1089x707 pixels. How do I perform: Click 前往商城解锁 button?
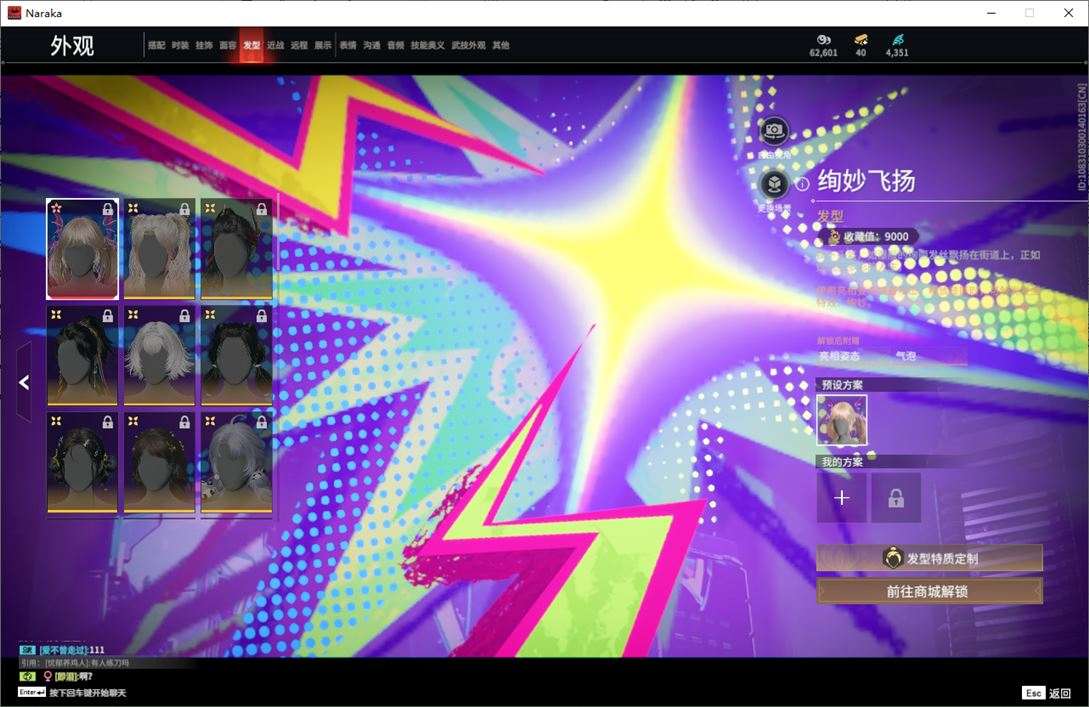pos(929,591)
